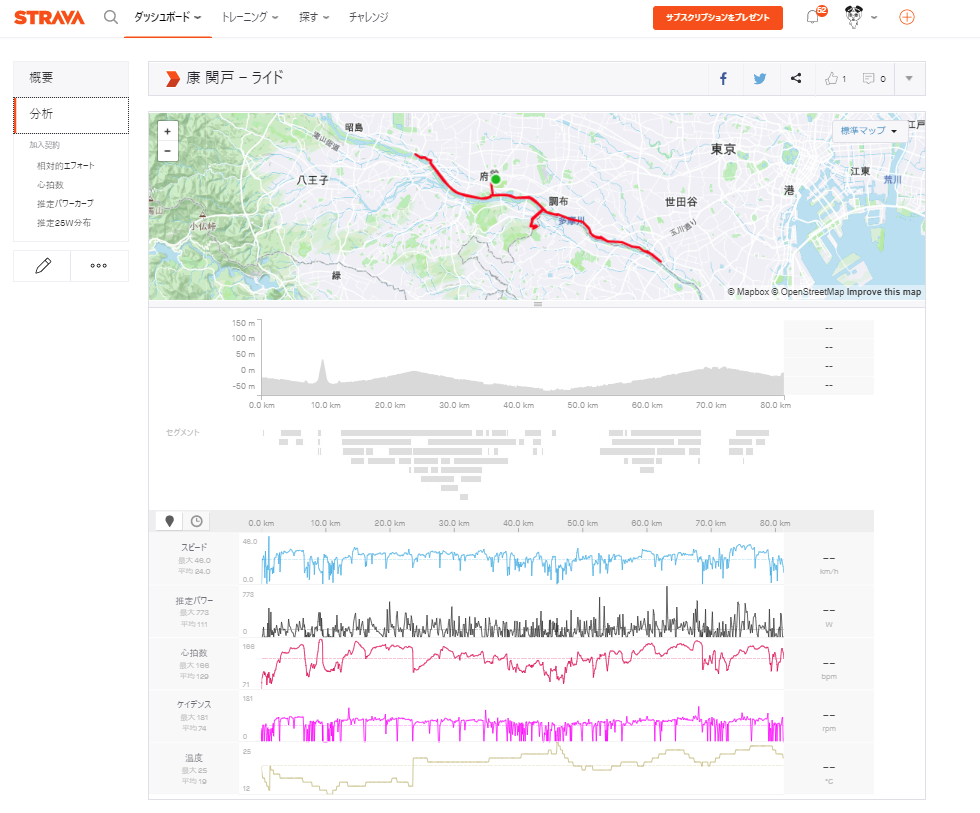Screen dimensions: 980x813
Task: Give kudos with the thumbs-up icon
Action: pos(835,79)
